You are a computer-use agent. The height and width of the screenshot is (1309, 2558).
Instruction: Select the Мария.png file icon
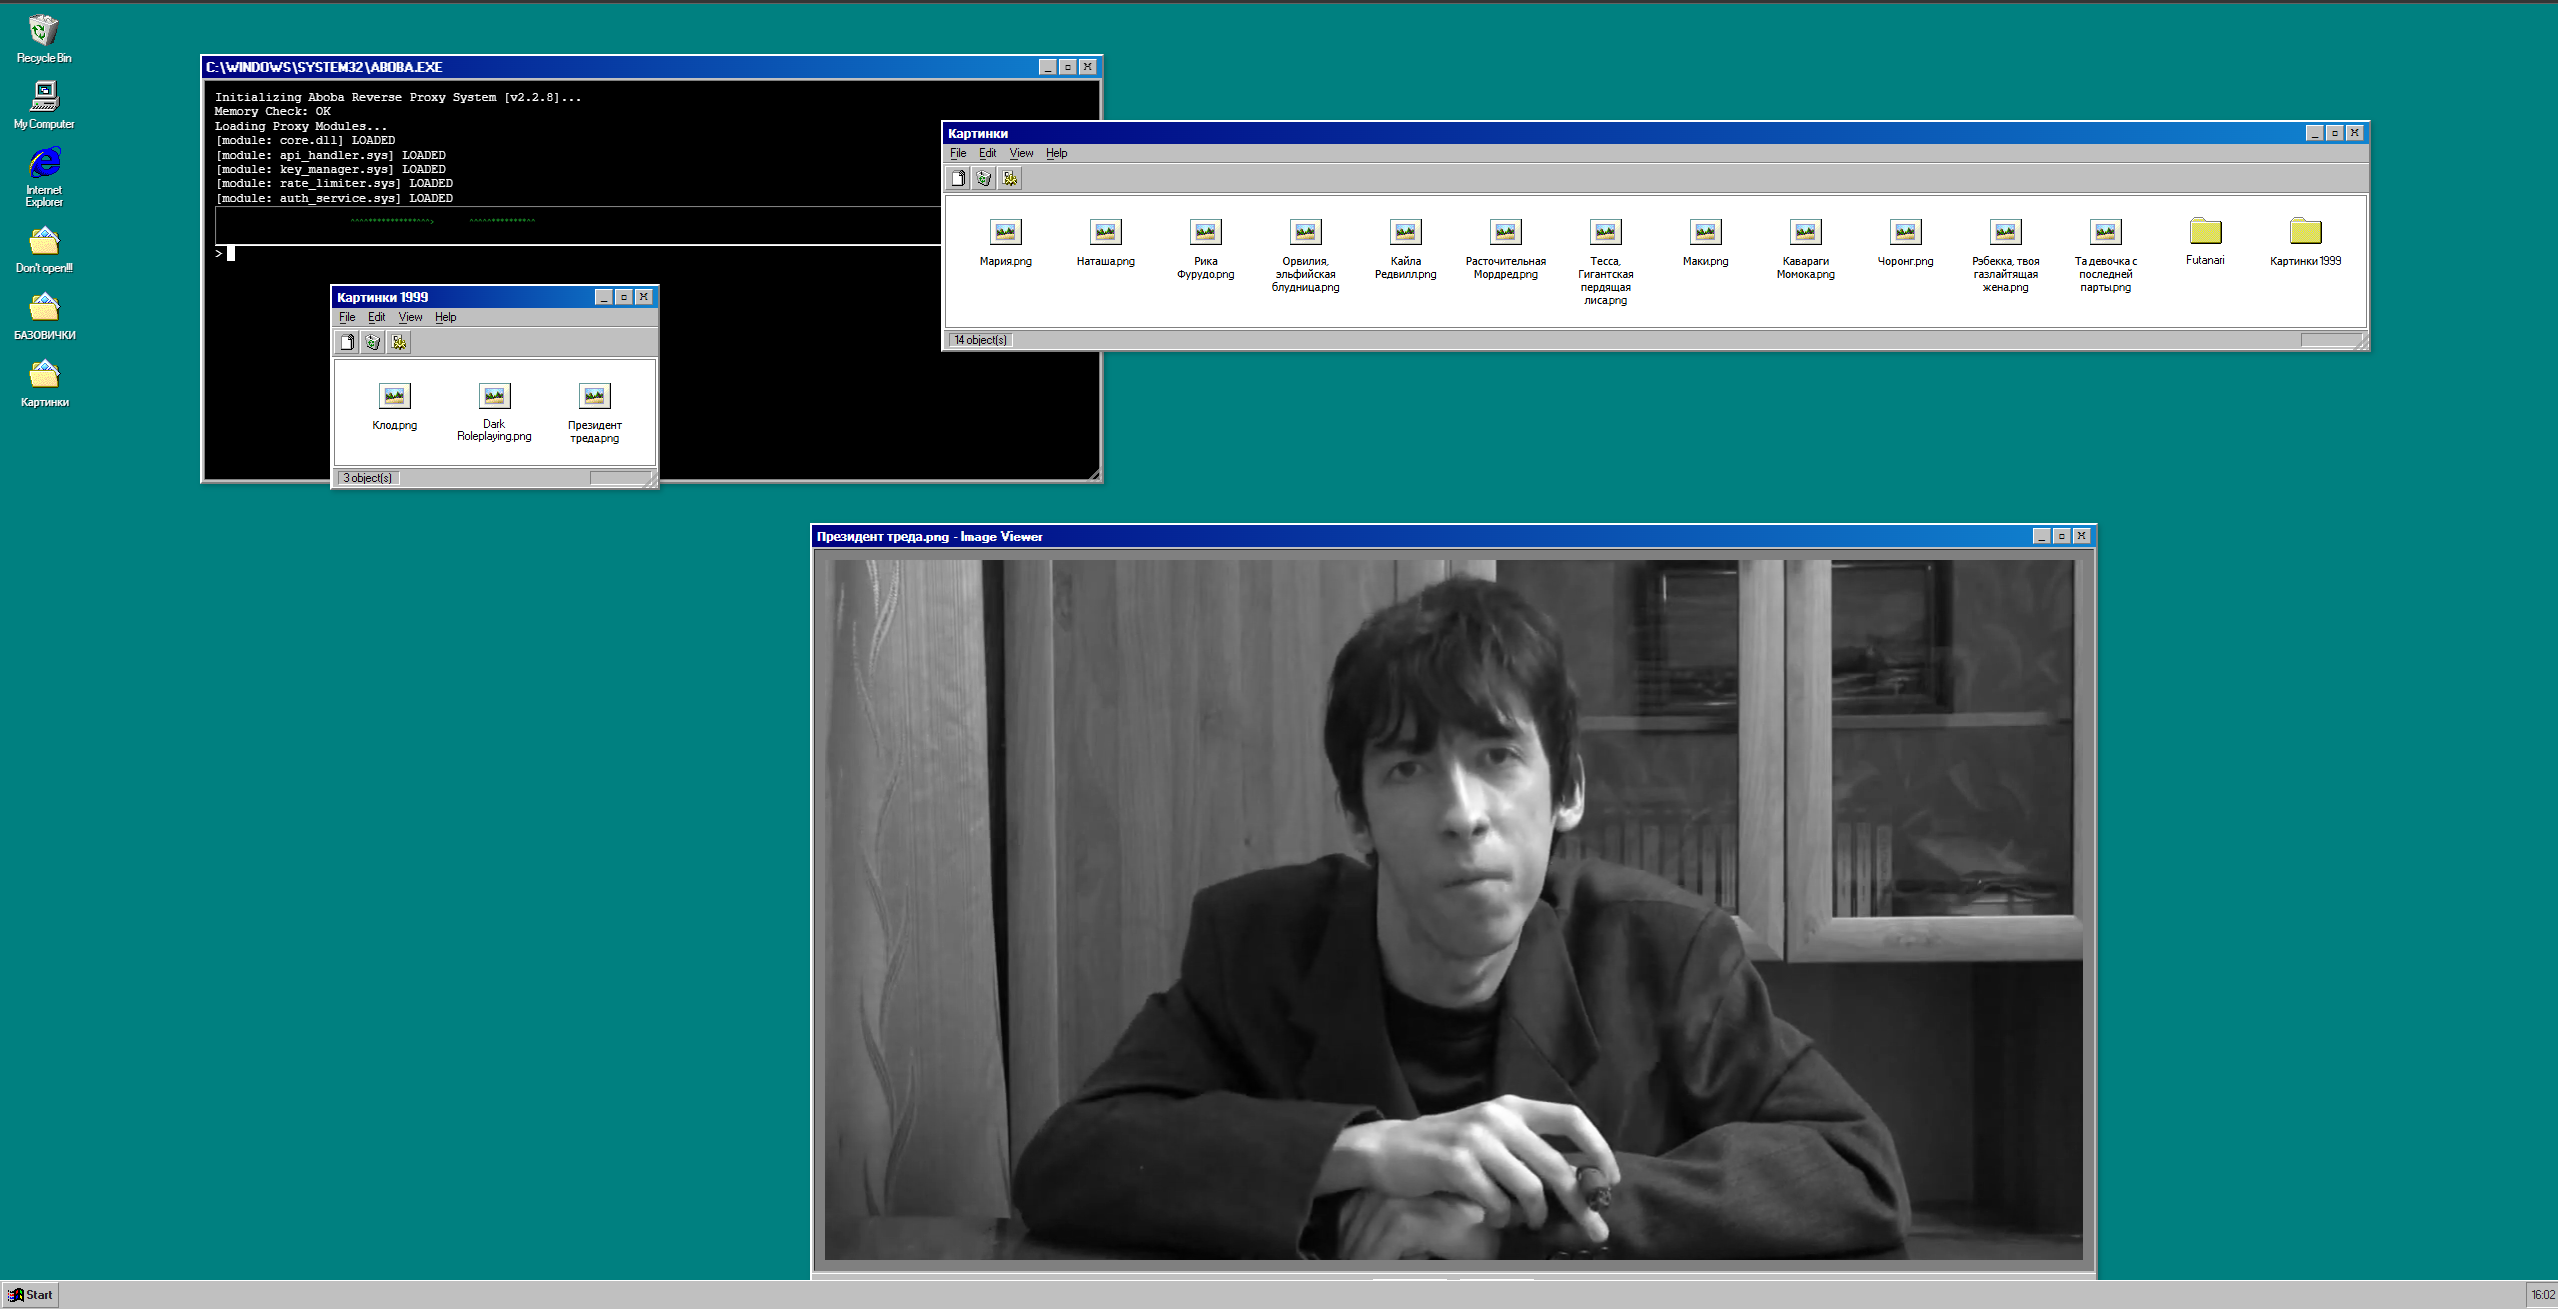point(1005,232)
